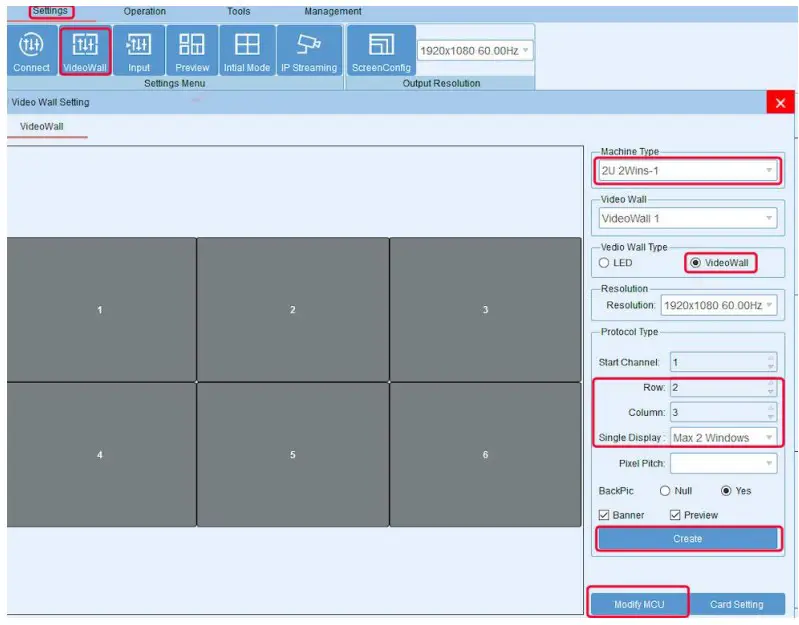Click the Create button
This screenshot has height=625, width=799.
point(687,538)
